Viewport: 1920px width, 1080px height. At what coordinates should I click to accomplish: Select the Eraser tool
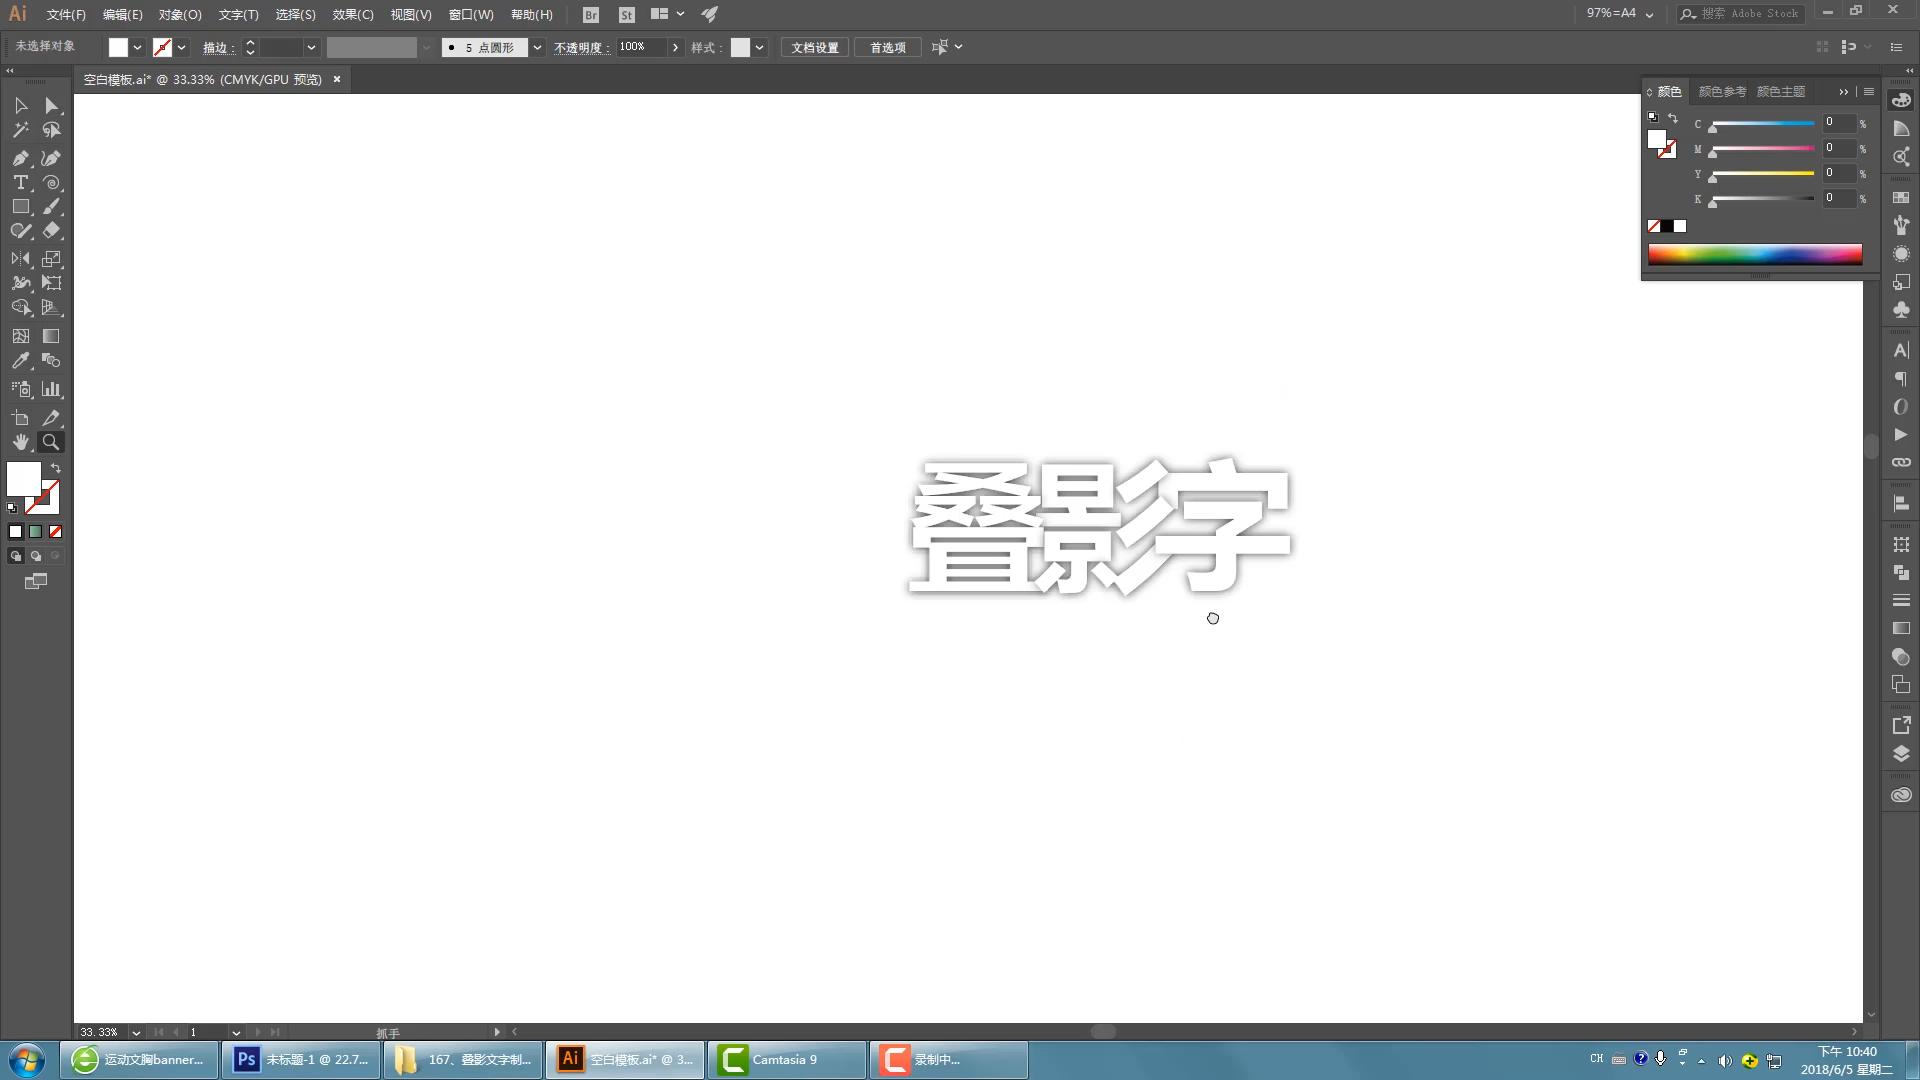point(51,231)
